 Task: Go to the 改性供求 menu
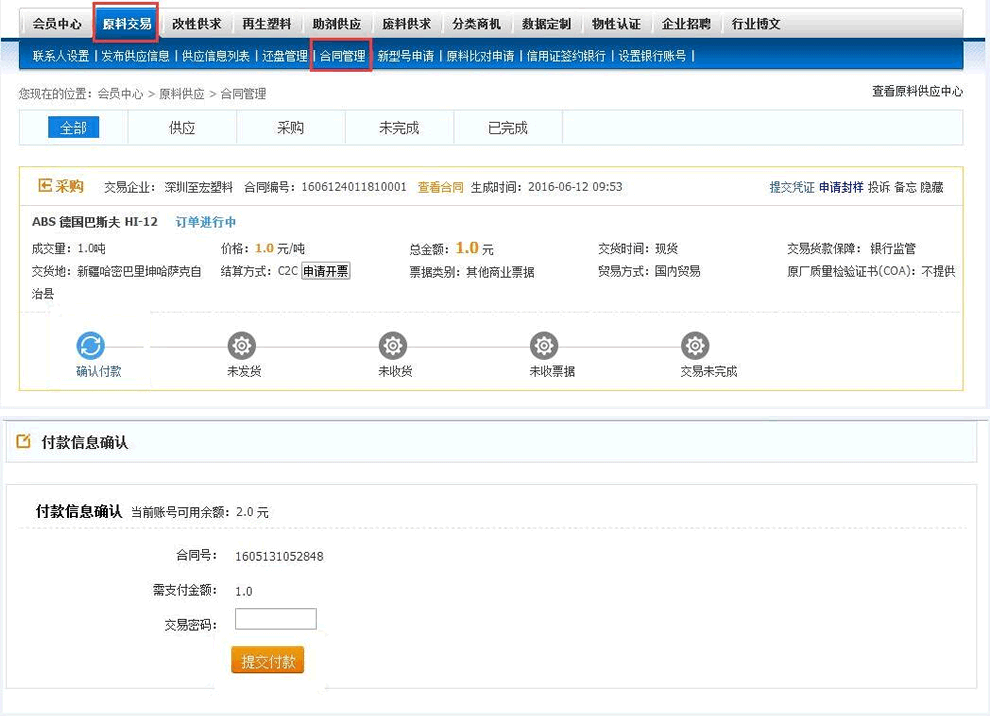(196, 24)
